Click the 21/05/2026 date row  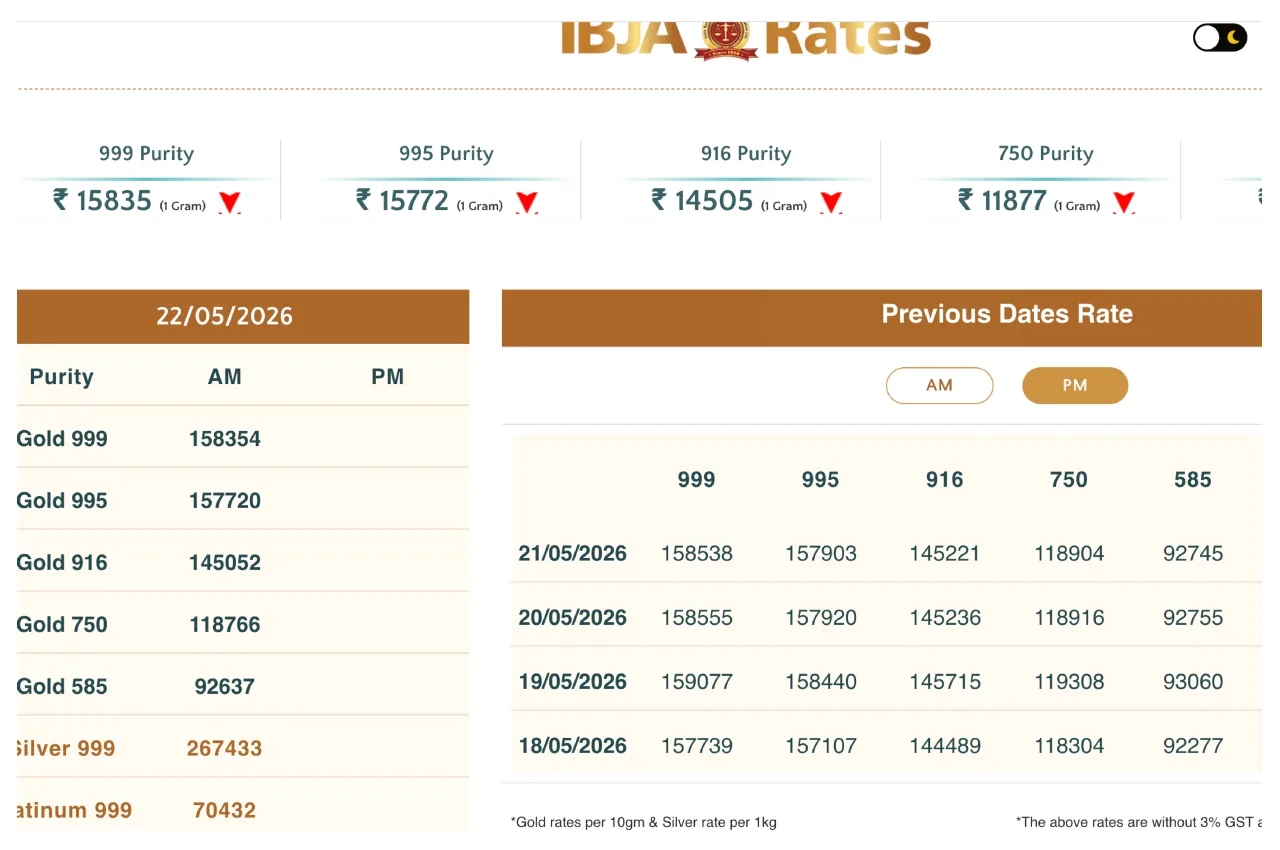pyautogui.click(x=572, y=554)
